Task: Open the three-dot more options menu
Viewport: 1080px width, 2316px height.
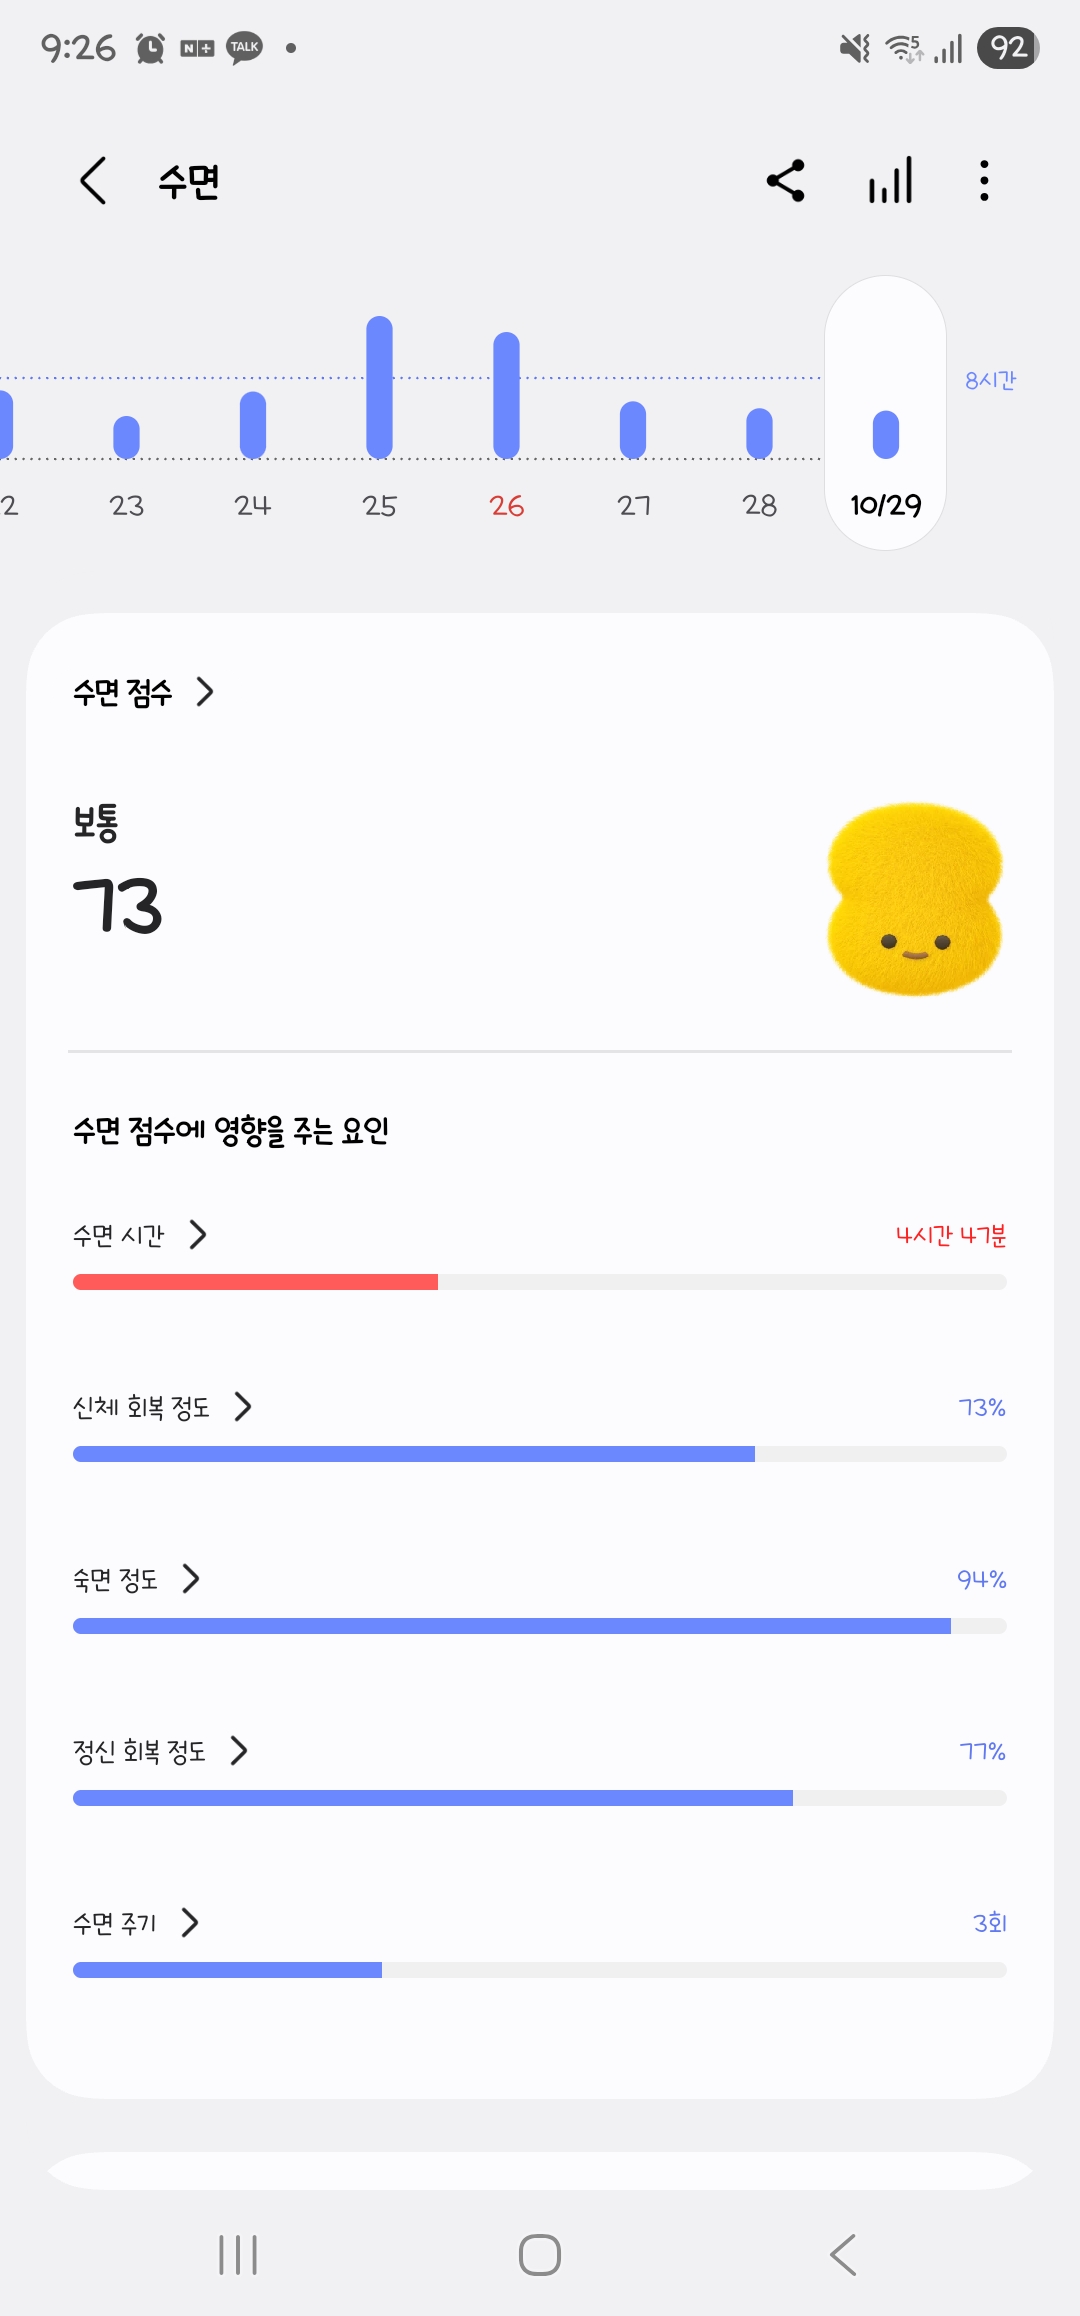Action: click(x=984, y=181)
